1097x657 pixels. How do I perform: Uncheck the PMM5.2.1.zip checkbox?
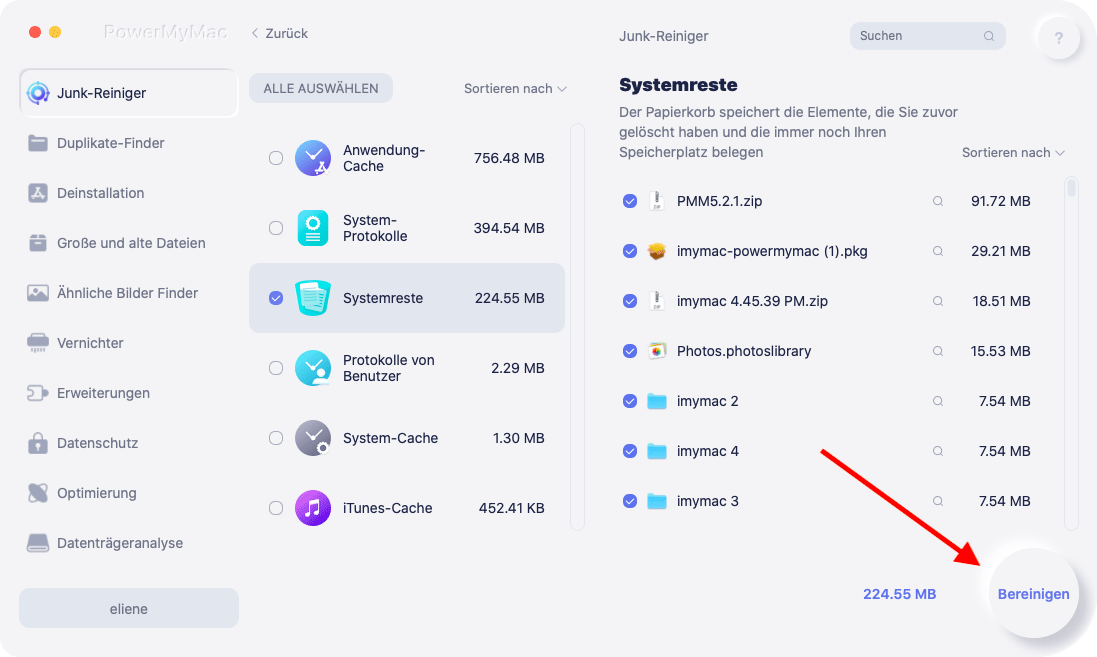pos(630,202)
